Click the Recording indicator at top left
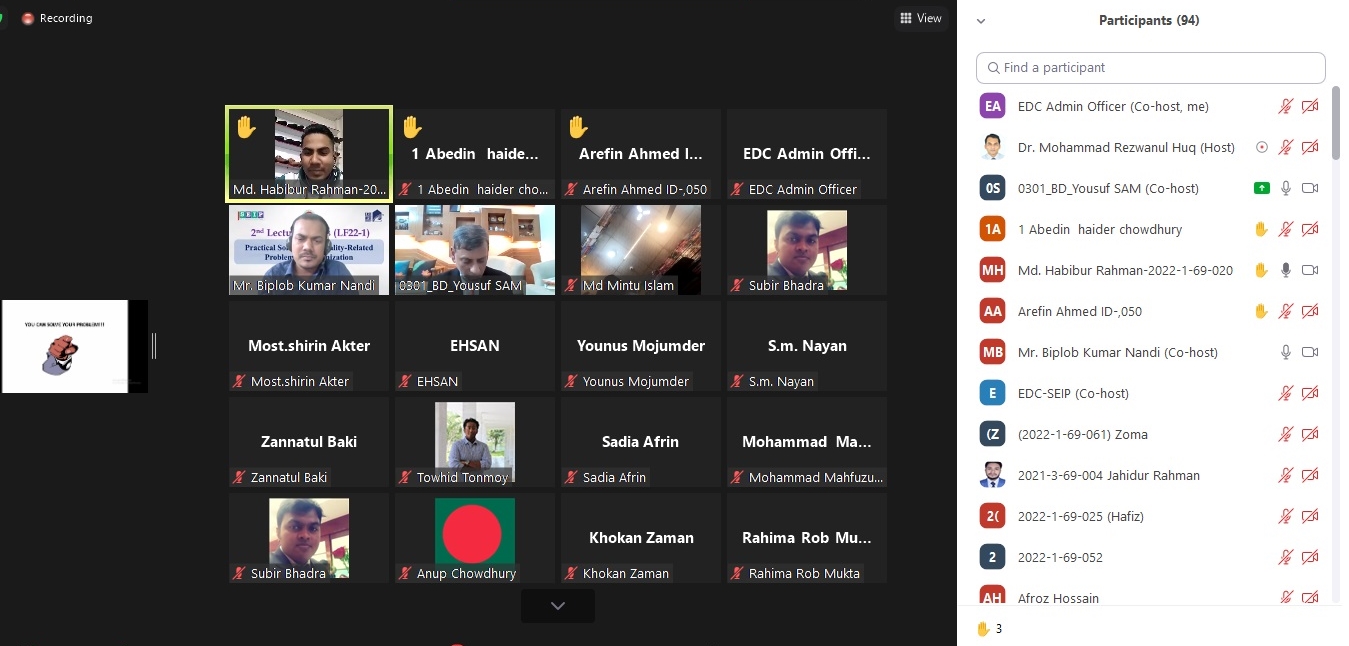 tap(57, 18)
